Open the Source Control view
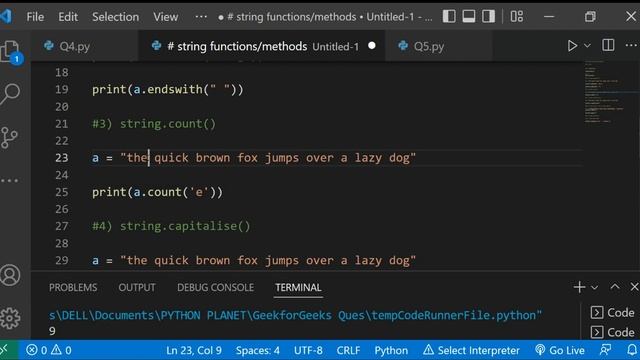 9,138
